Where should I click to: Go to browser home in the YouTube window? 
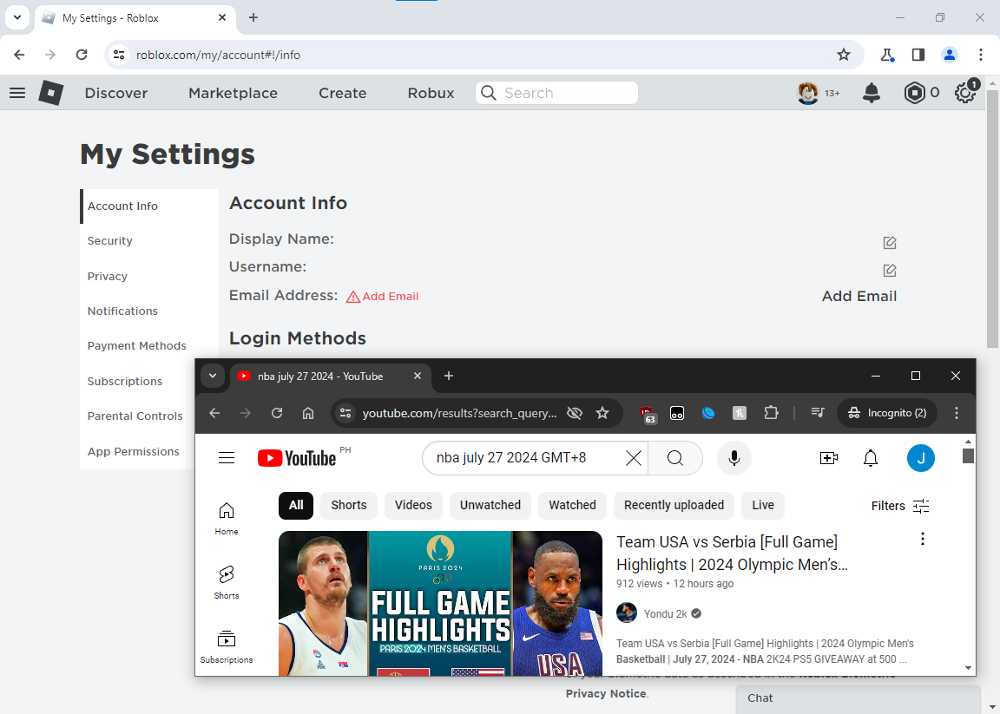point(308,413)
